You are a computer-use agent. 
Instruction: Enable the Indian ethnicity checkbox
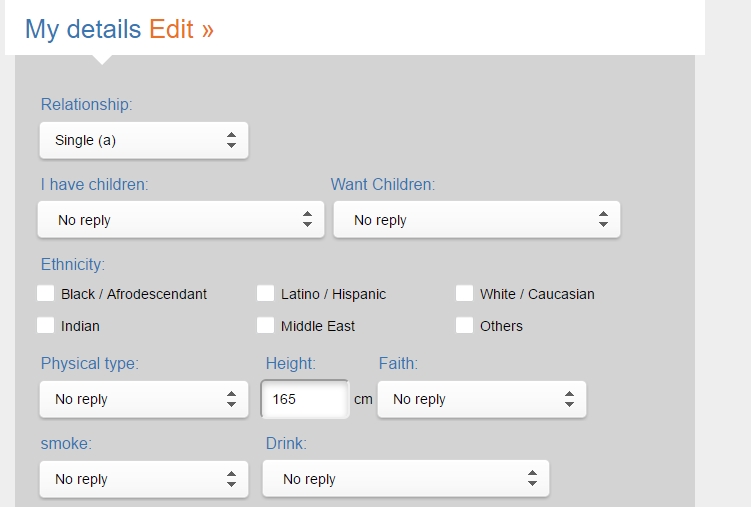pos(46,325)
